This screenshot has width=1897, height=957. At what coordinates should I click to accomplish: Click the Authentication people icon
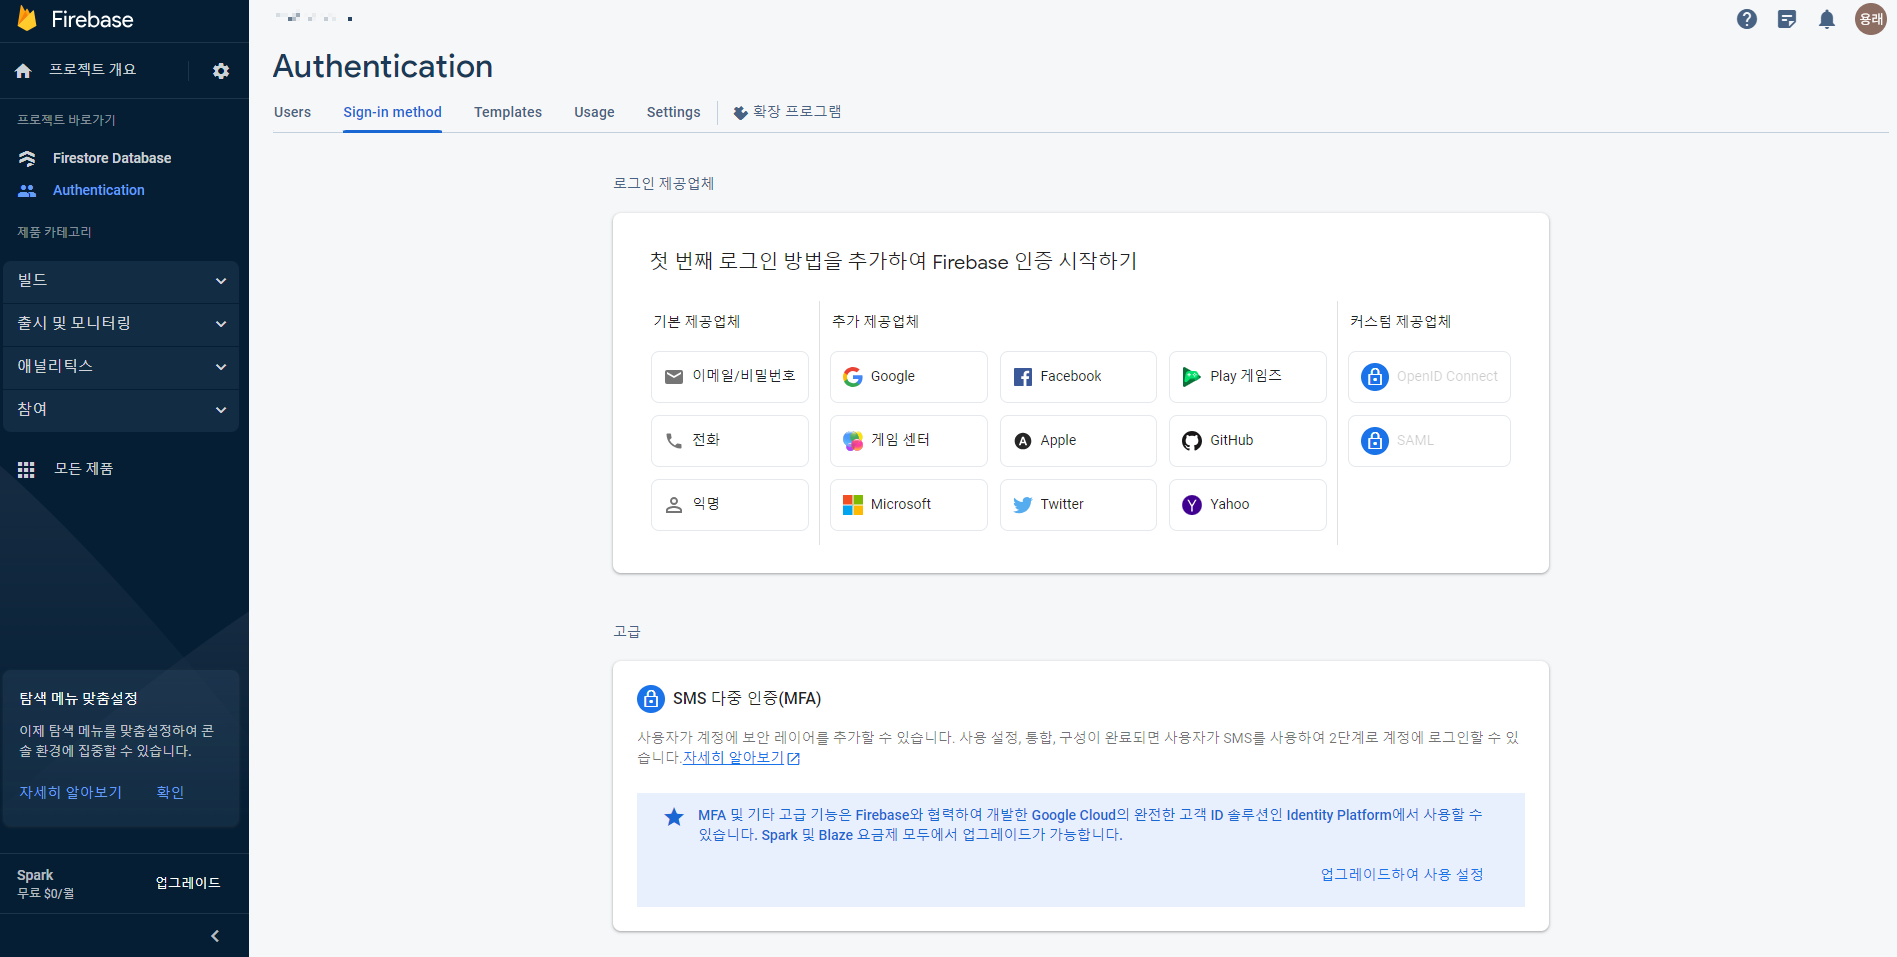click(27, 190)
